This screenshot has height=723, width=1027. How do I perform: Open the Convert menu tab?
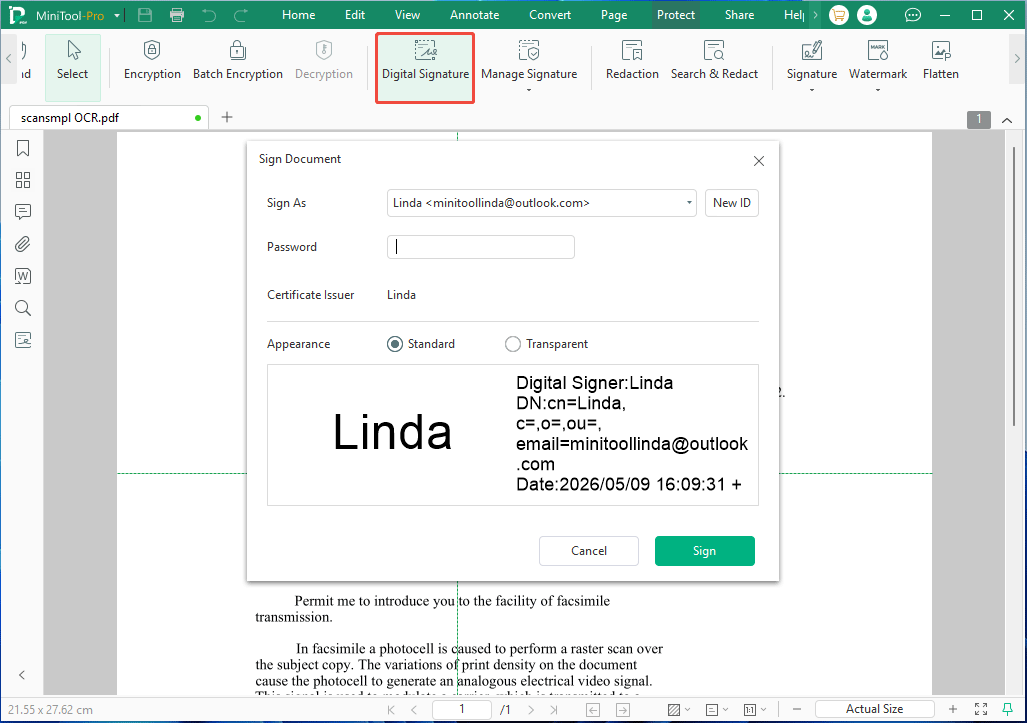[550, 15]
